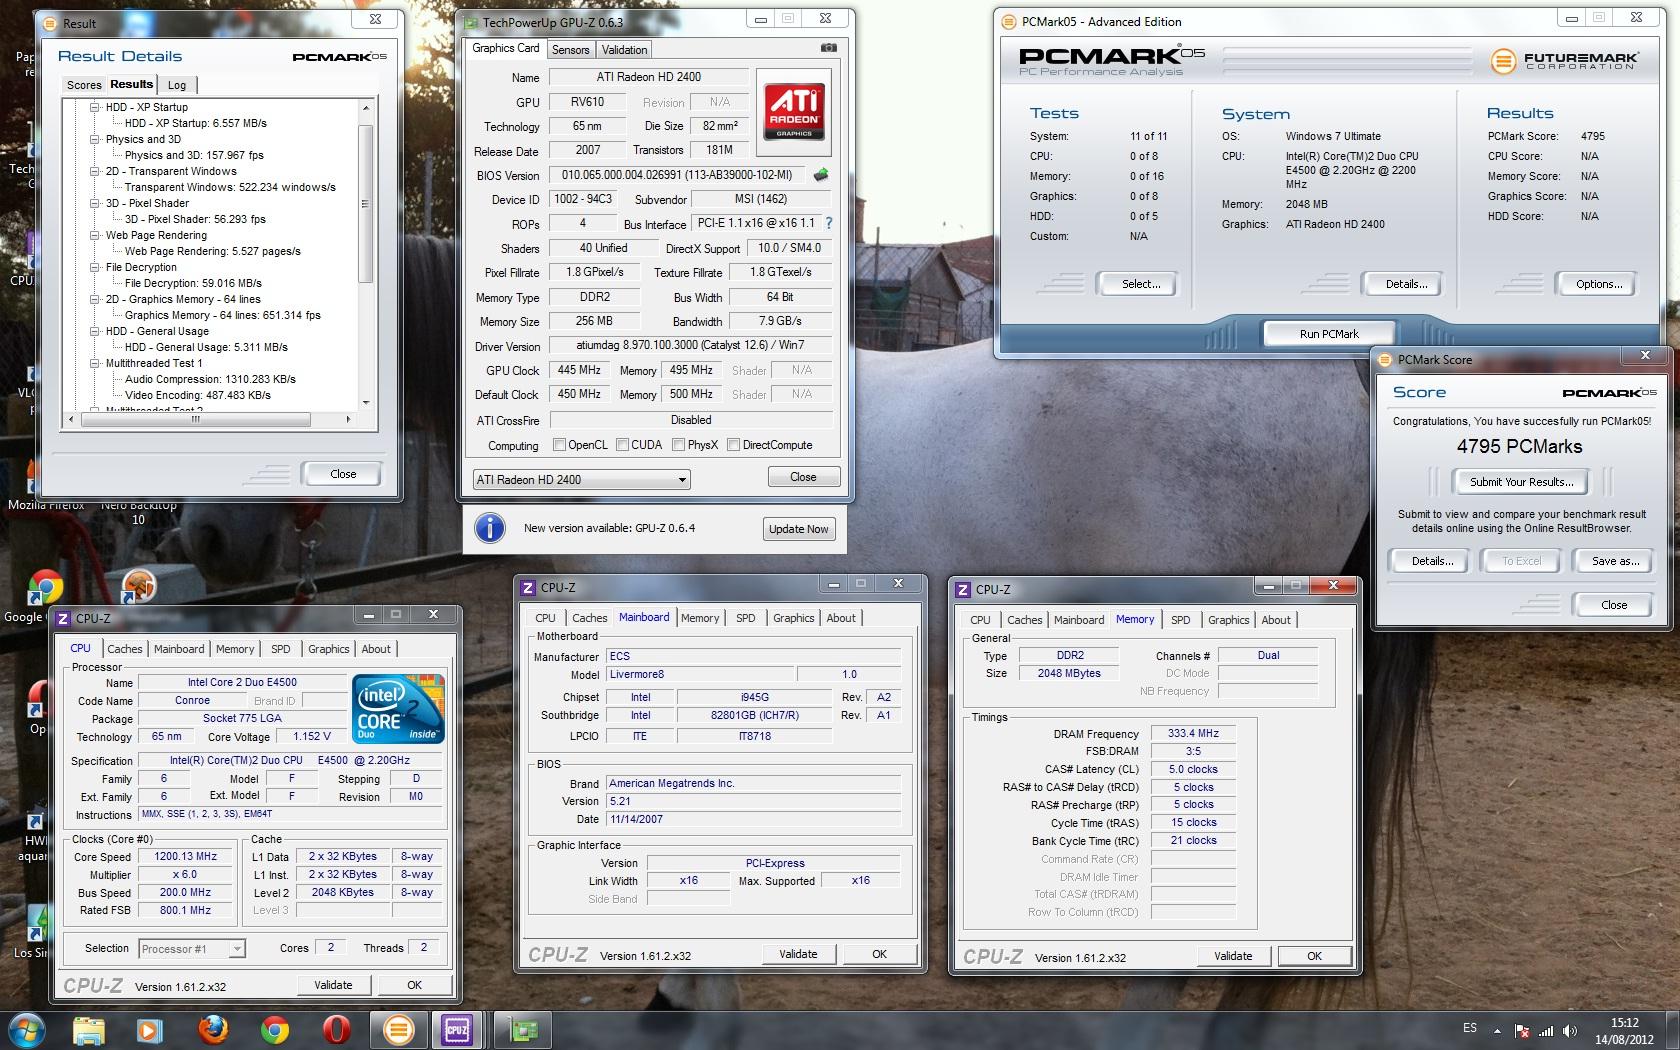Screen dimensions: 1680x1050
Task: Click the Futuremark logo in PCMark05
Action: tap(1563, 61)
